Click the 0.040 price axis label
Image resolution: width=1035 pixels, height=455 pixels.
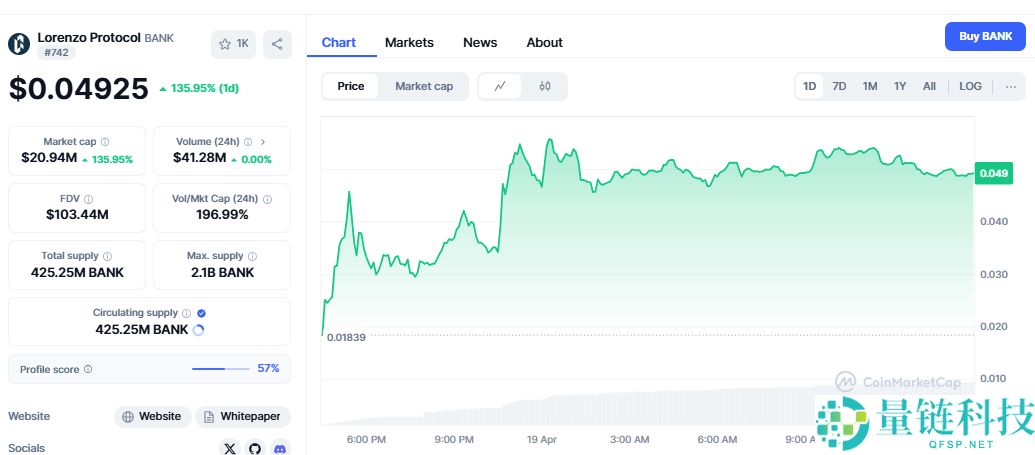pyautogui.click(x=993, y=221)
